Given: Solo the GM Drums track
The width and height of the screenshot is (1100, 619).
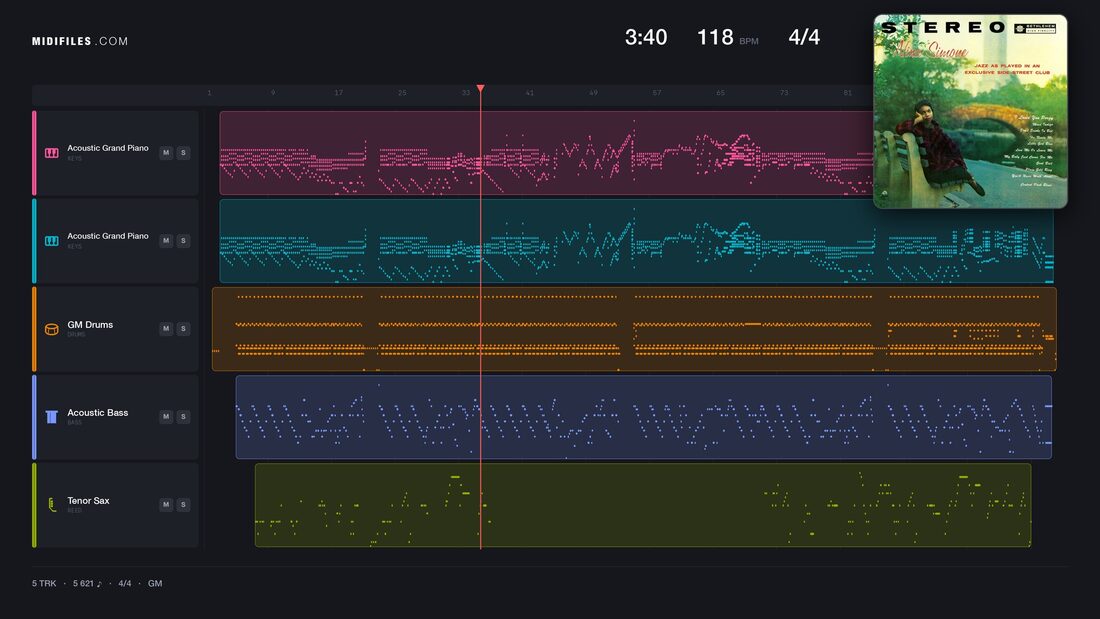Looking at the screenshot, I should (183, 328).
